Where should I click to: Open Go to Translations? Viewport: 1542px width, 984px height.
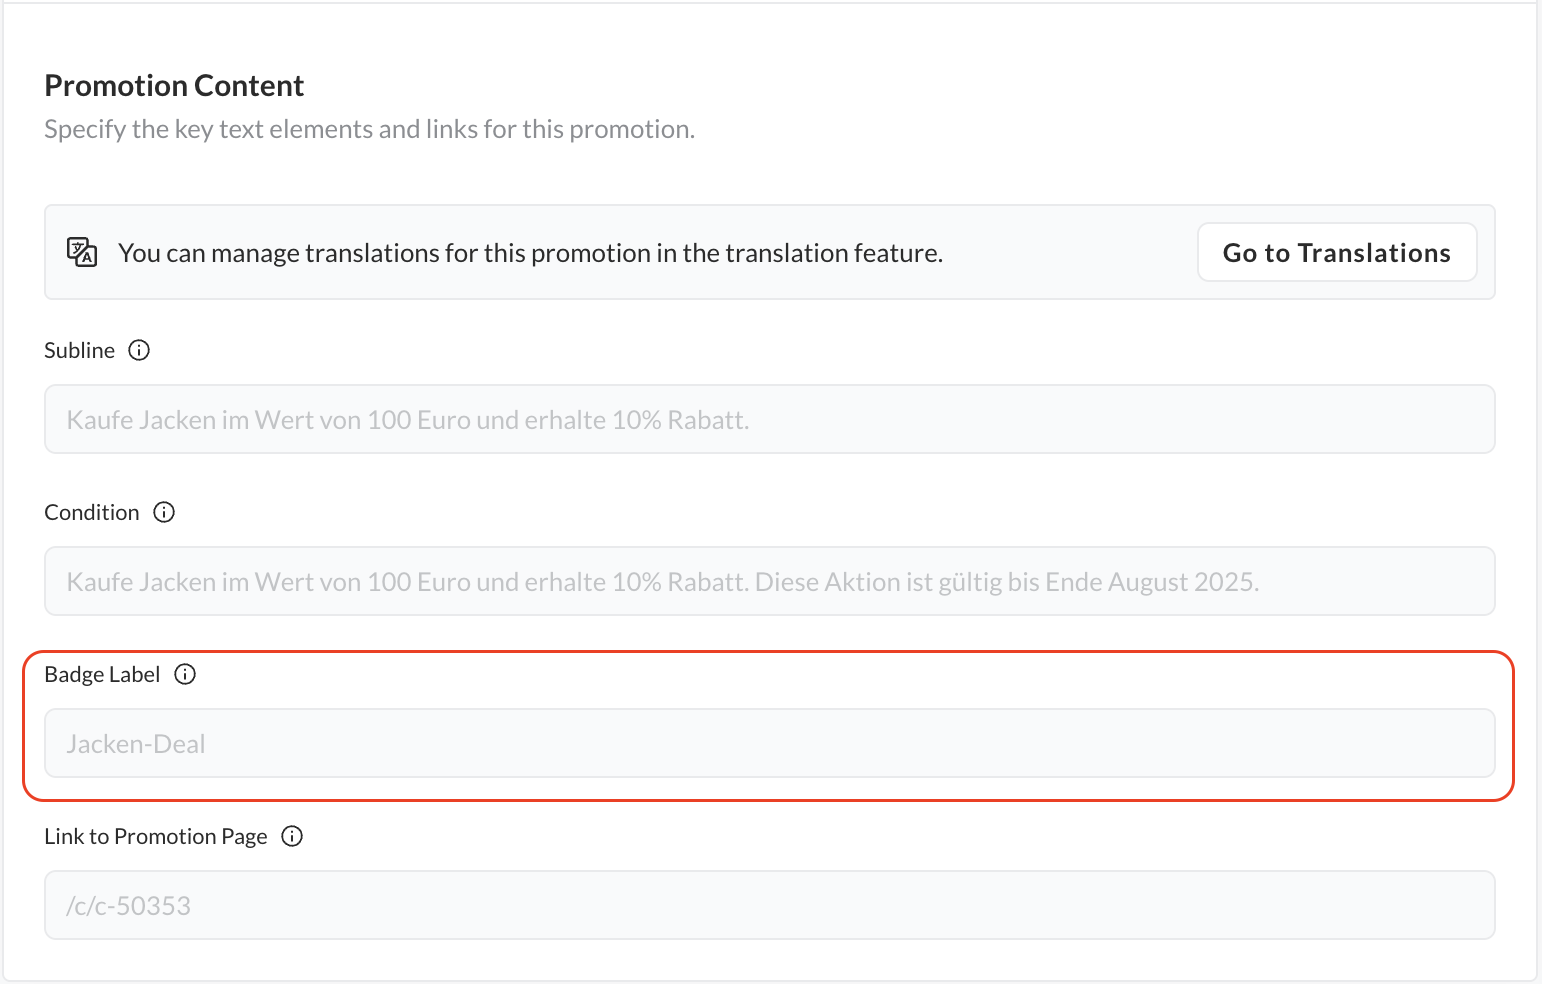(1336, 253)
